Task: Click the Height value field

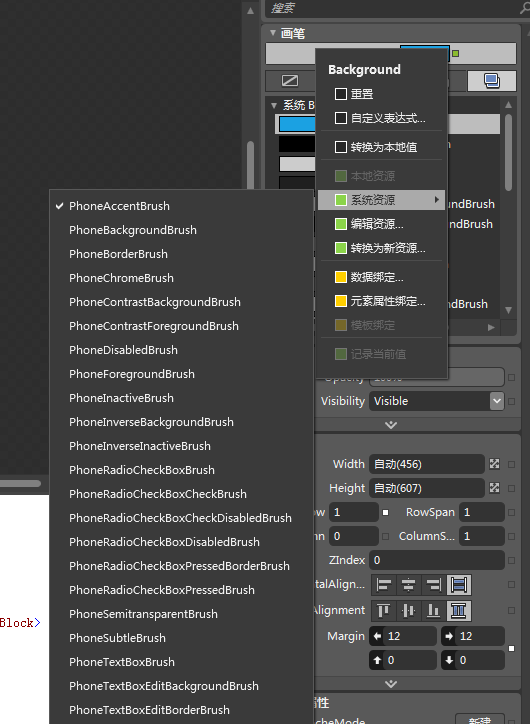Action: click(x=427, y=488)
